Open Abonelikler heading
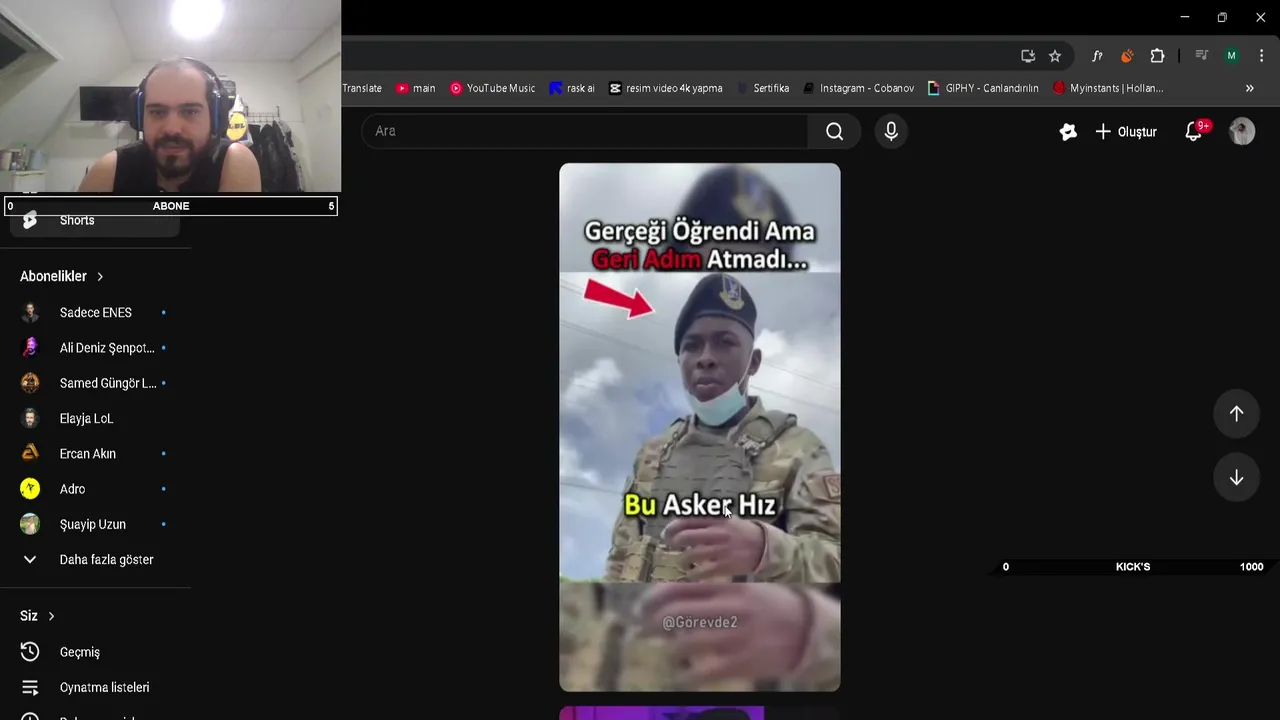The image size is (1280, 720). tap(53, 276)
